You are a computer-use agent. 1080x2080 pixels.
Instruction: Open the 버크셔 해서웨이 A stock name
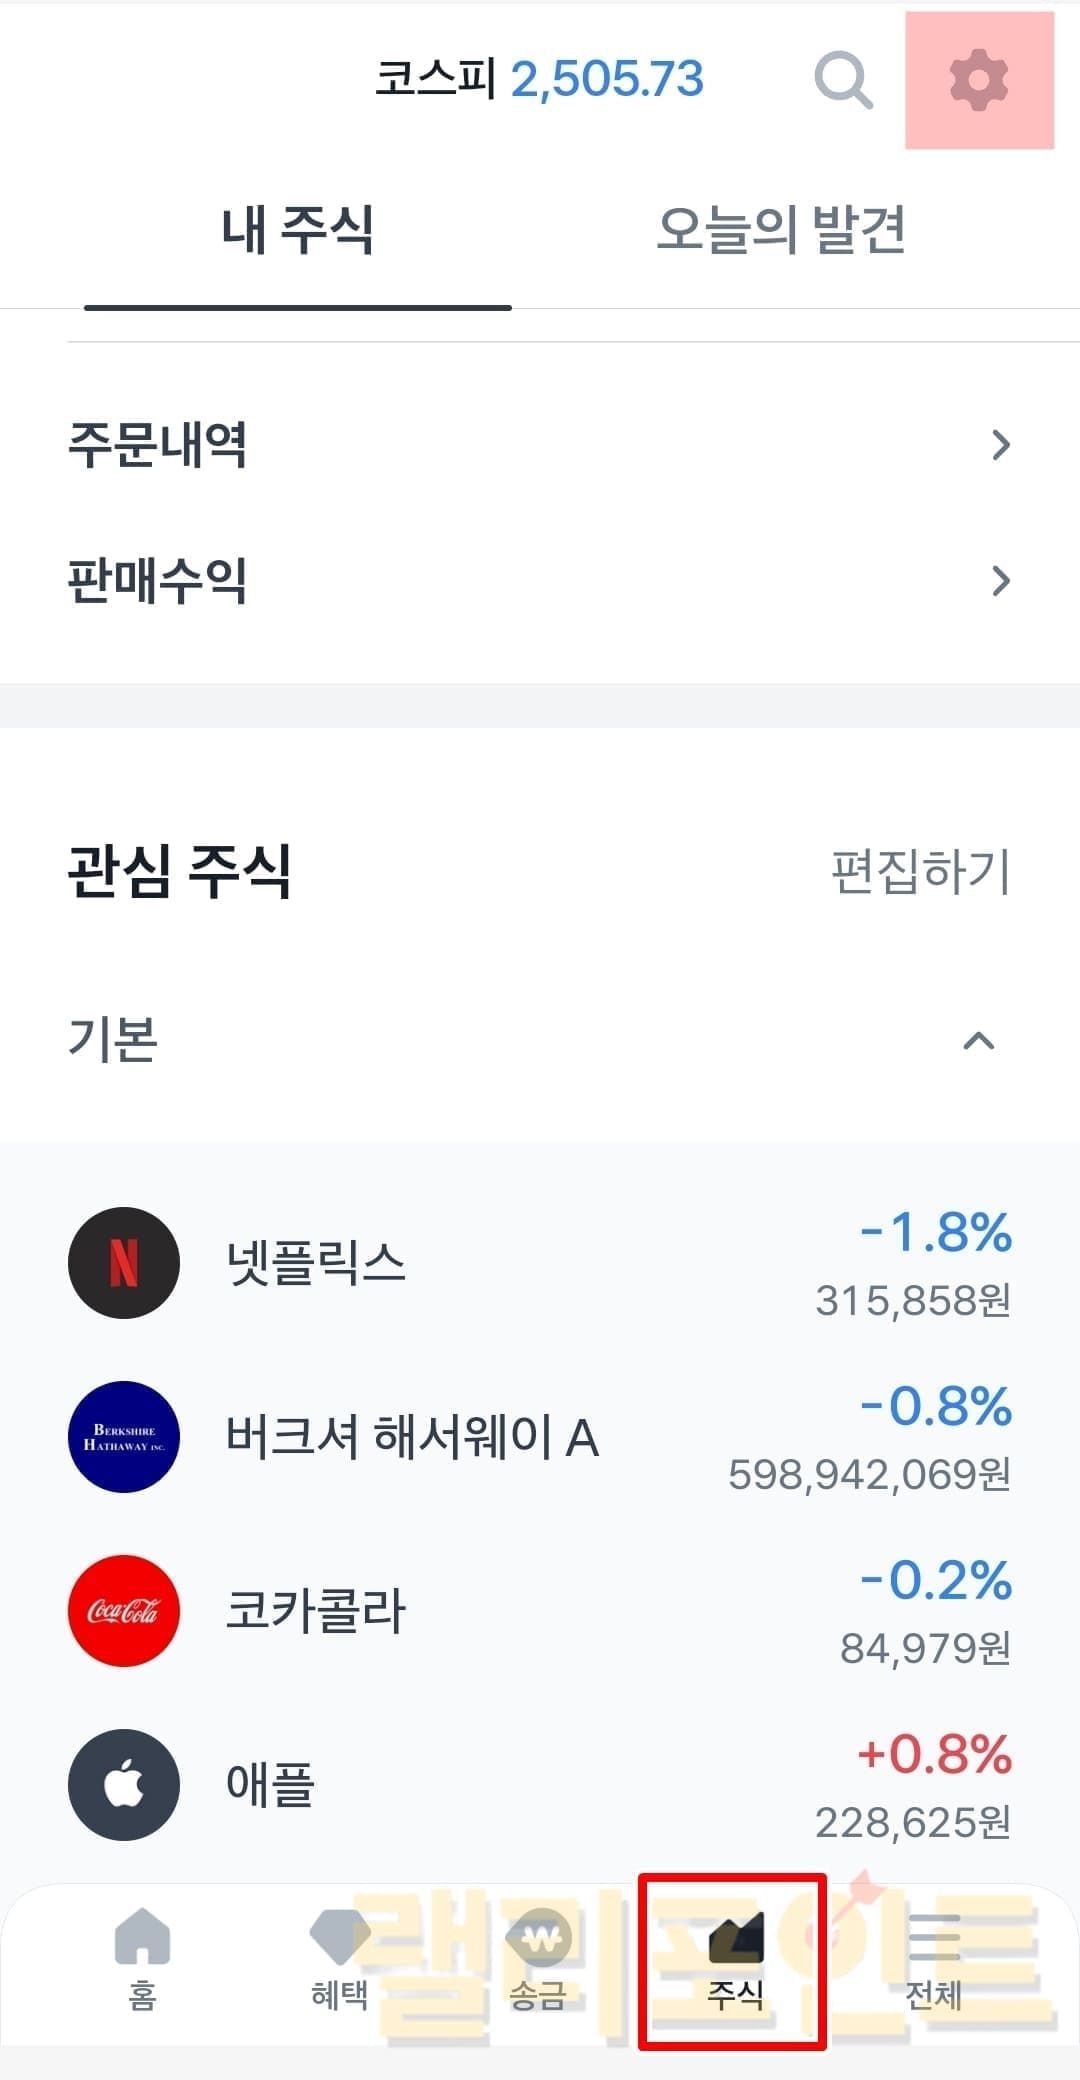click(x=412, y=1438)
